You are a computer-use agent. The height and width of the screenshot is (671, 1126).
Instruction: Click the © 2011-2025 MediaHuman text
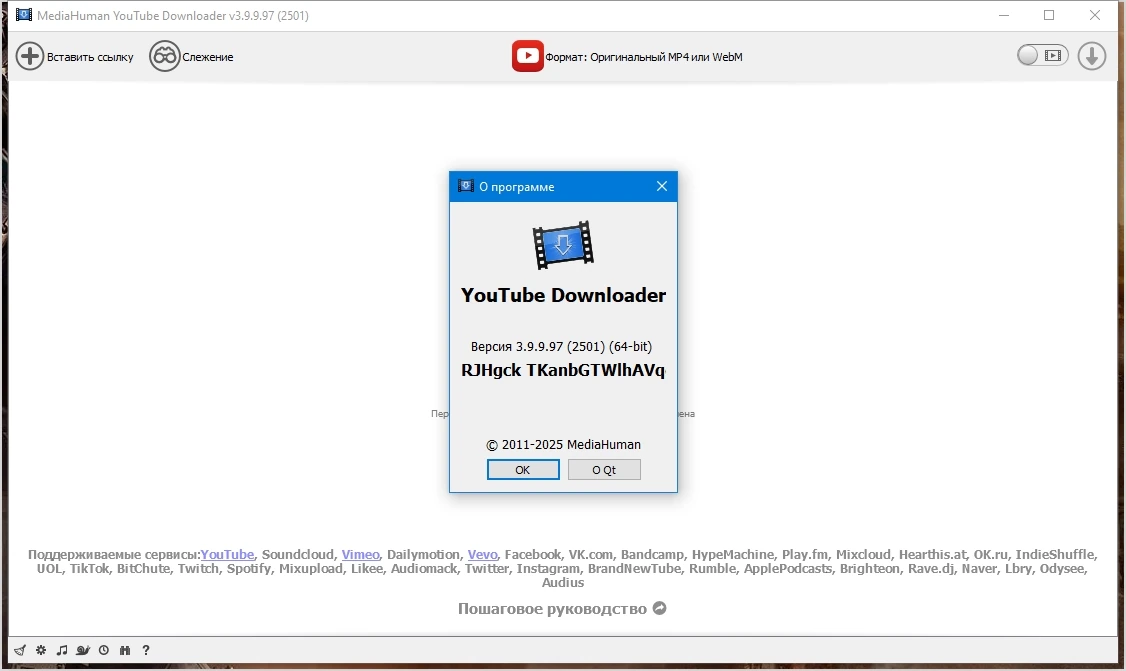click(563, 445)
